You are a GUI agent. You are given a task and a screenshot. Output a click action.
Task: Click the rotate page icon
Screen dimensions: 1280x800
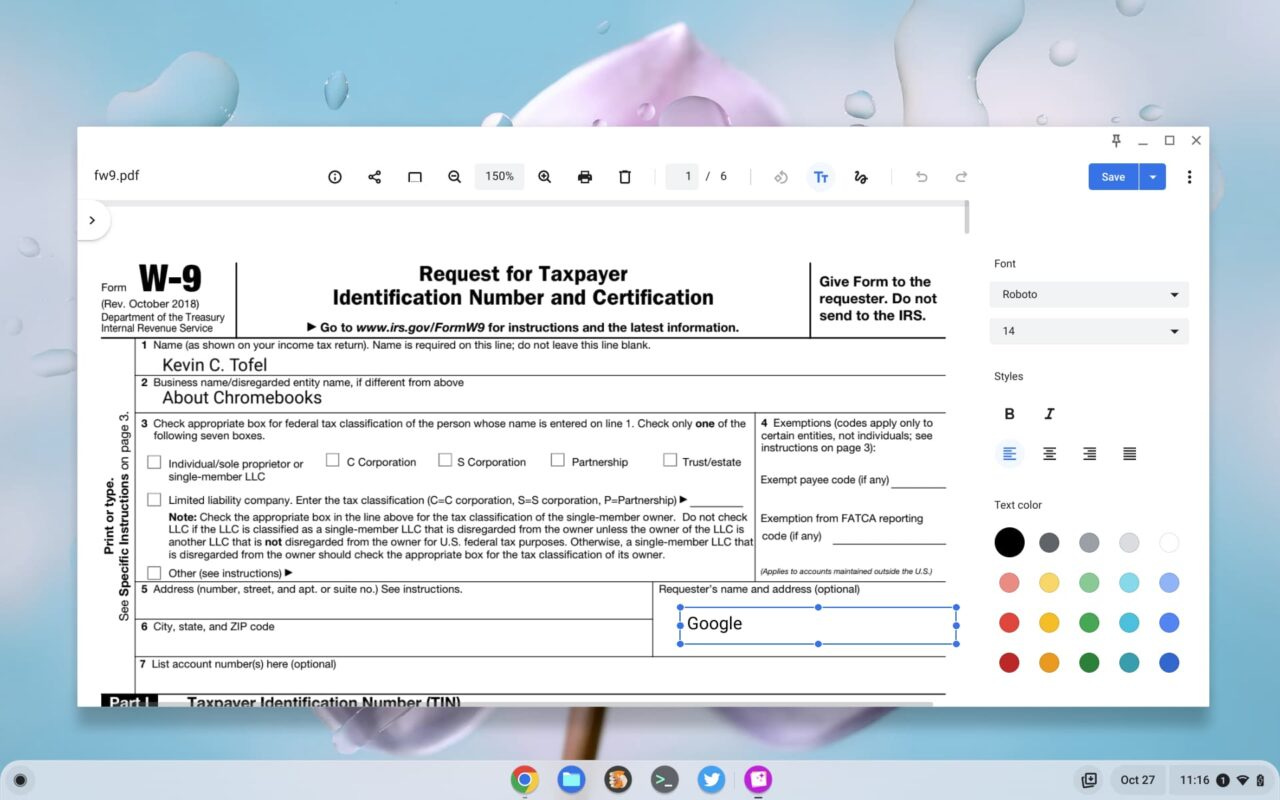point(781,177)
